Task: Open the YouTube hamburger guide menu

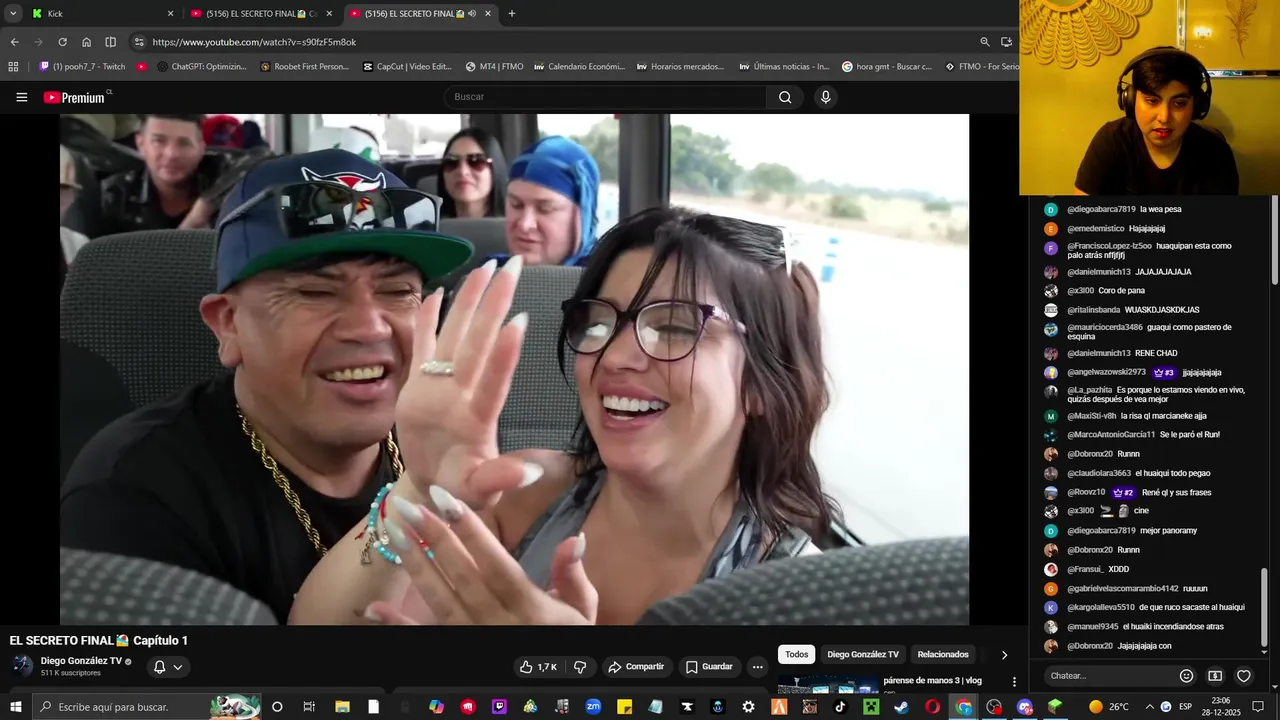Action: tap(21, 97)
